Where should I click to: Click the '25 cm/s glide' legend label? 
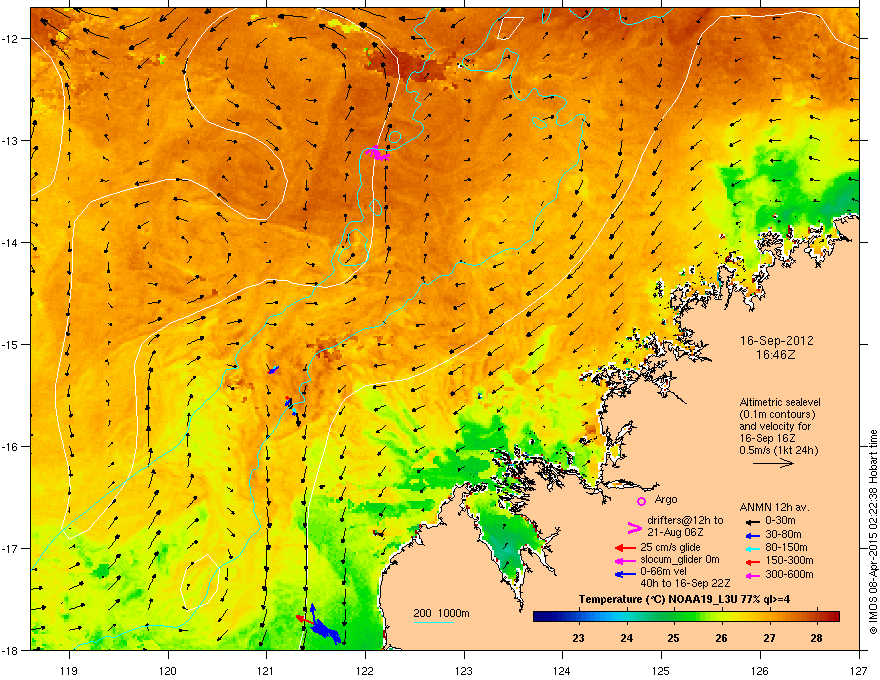[x=671, y=547]
